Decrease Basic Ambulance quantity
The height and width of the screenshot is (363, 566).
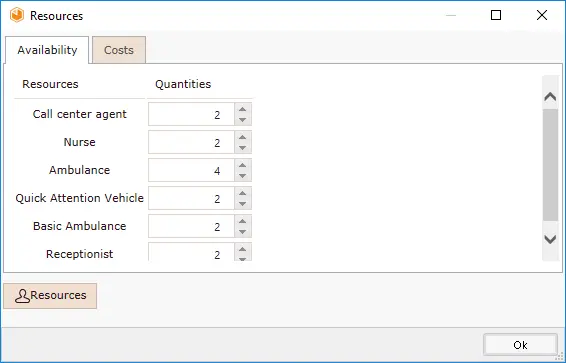tap(243, 232)
